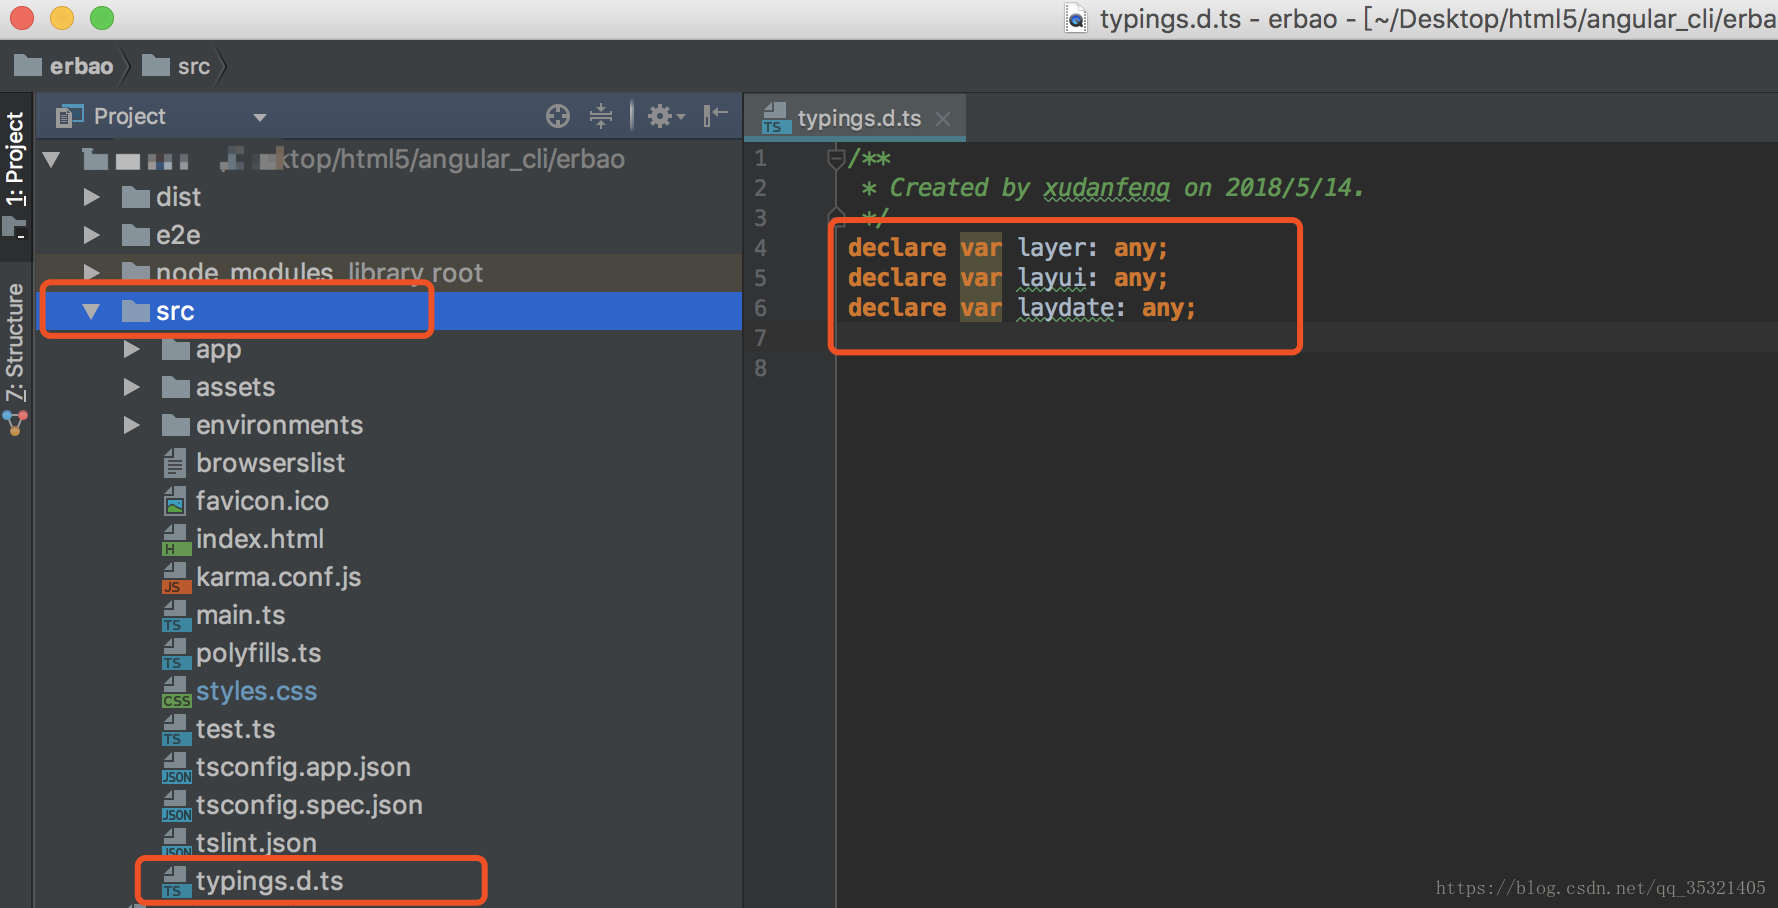Click the typings.d.ts file icon in tree
Screen dimensions: 1778x908
pos(176,881)
